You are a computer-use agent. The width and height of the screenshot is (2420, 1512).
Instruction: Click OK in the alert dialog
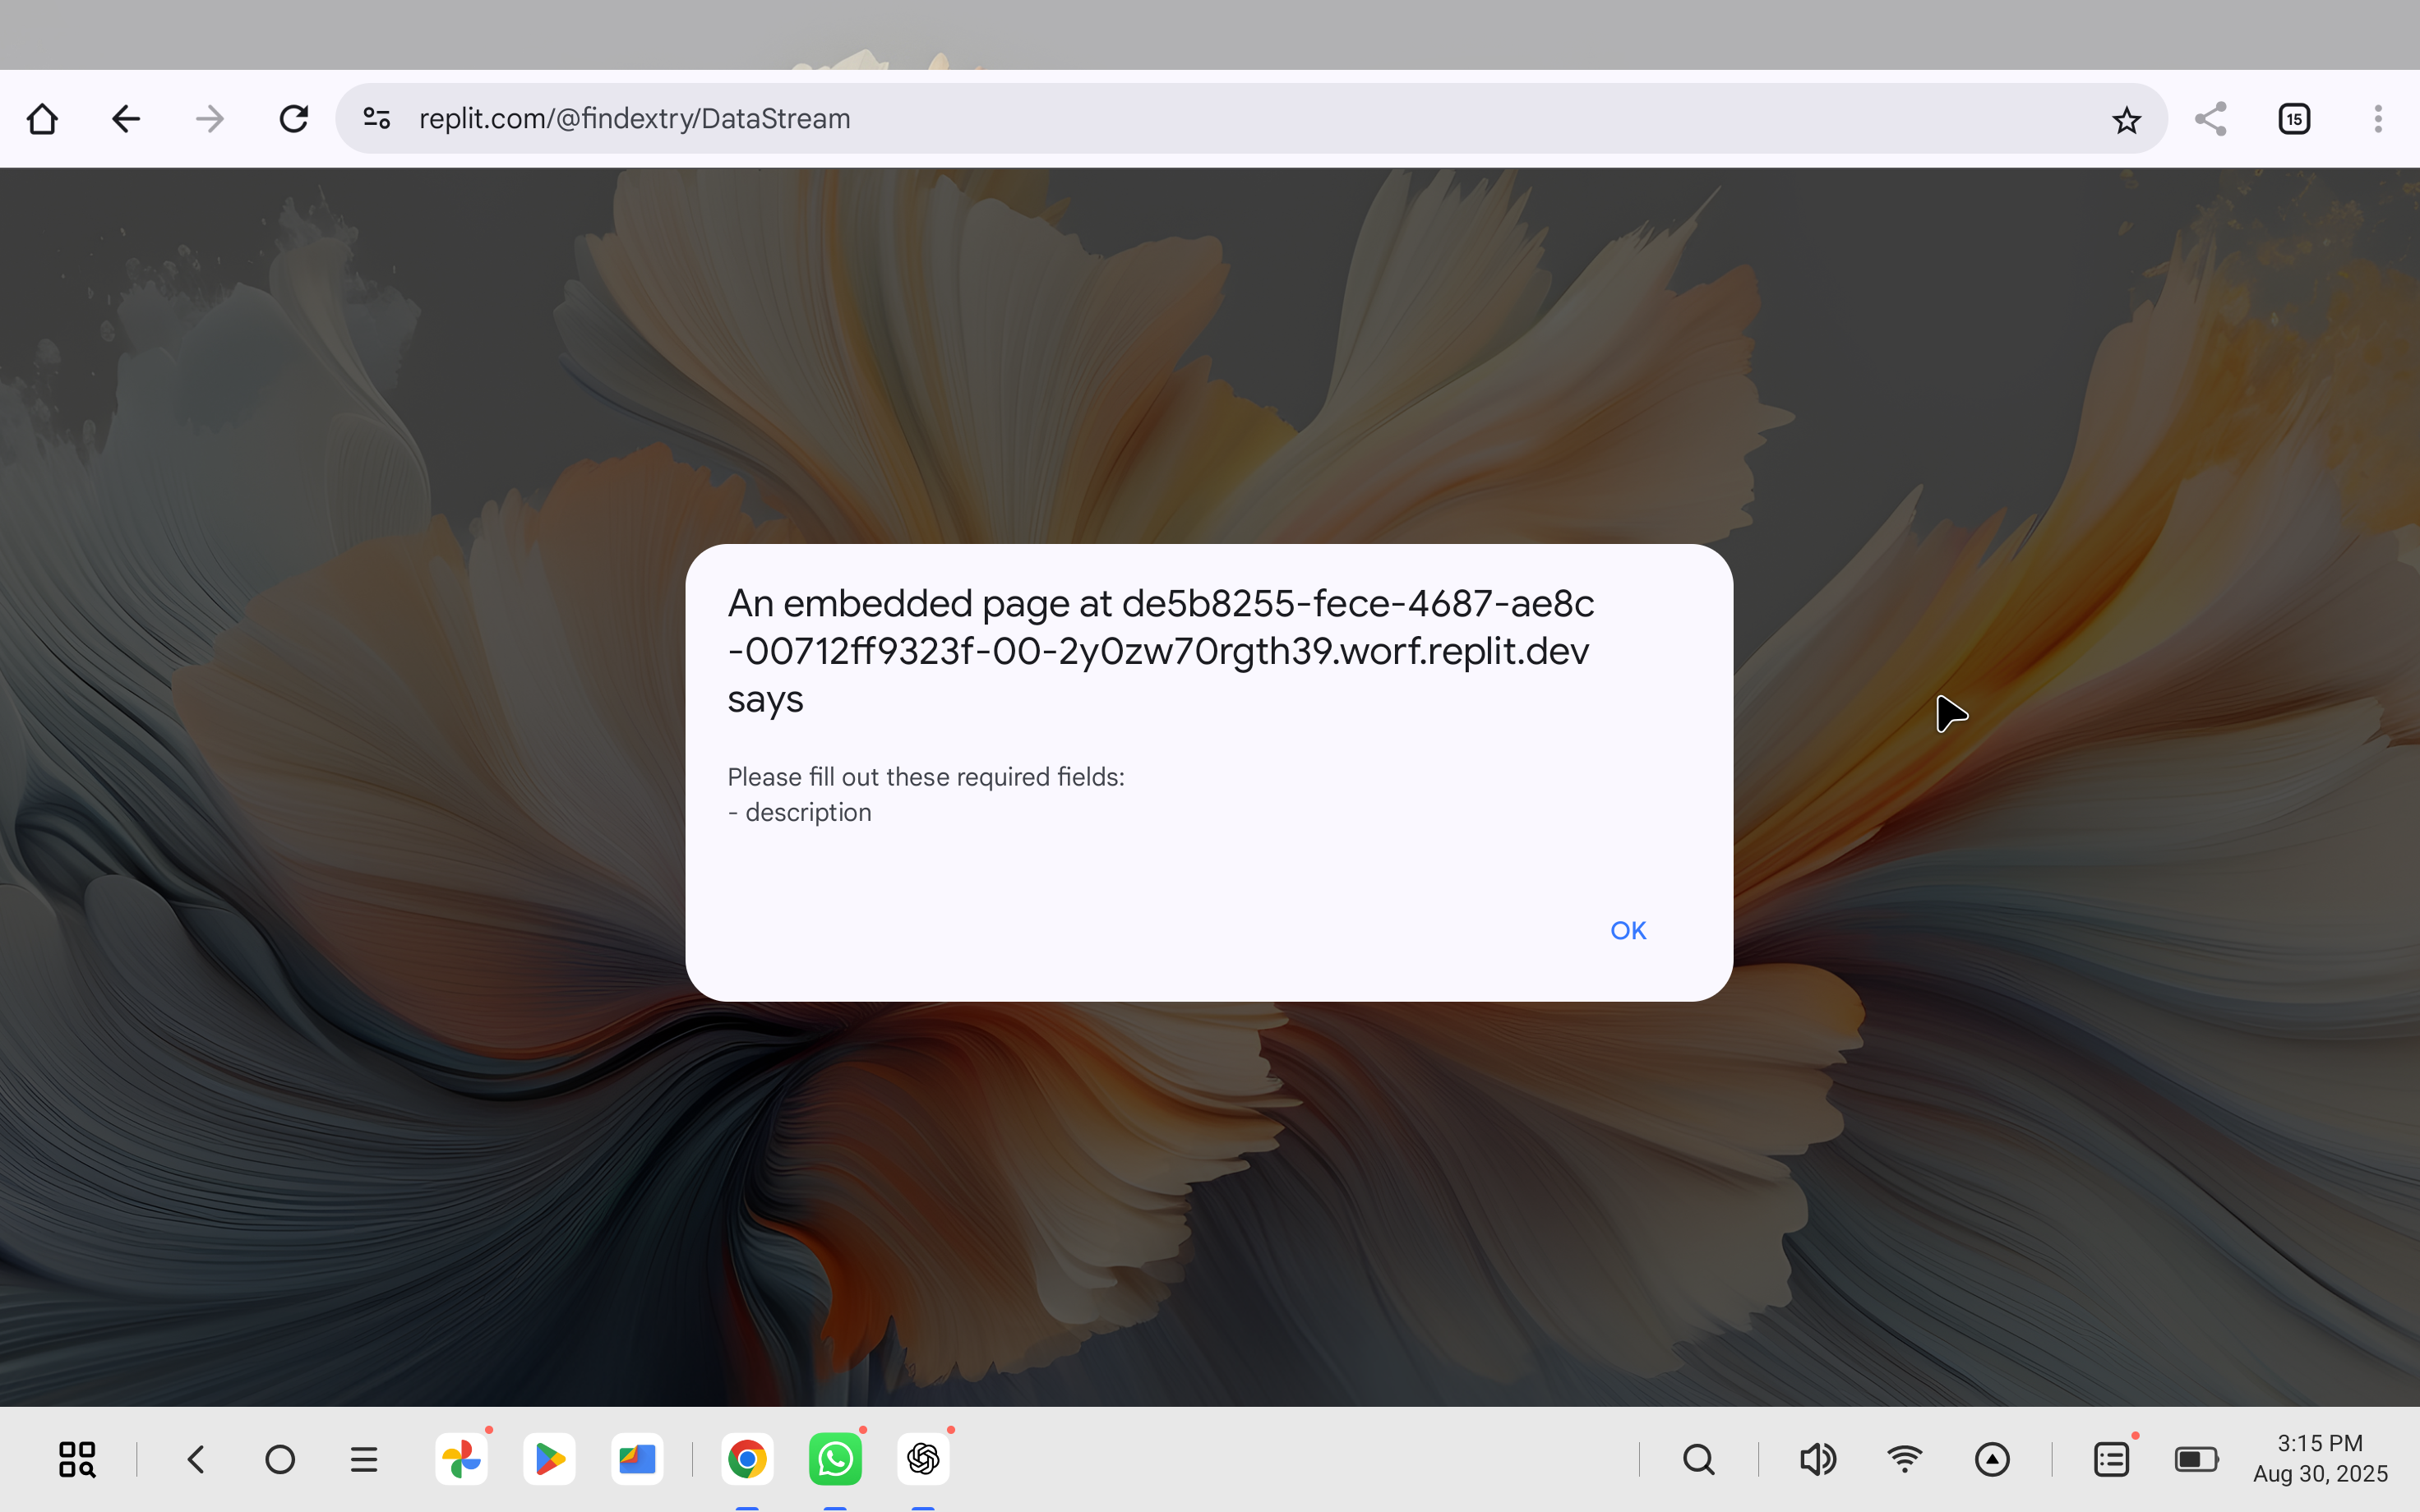[x=1627, y=930]
